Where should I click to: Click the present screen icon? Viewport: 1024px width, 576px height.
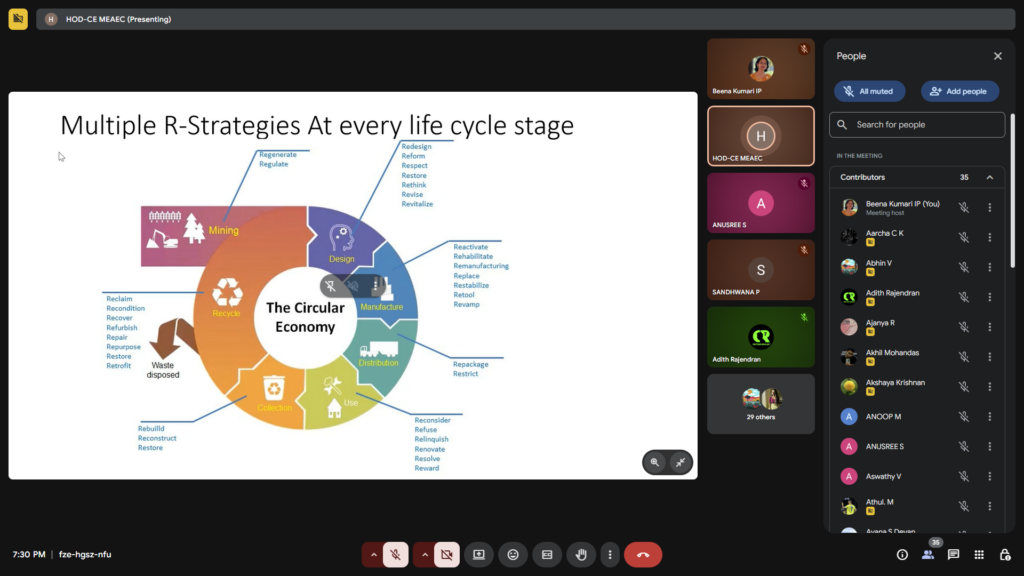pos(479,554)
